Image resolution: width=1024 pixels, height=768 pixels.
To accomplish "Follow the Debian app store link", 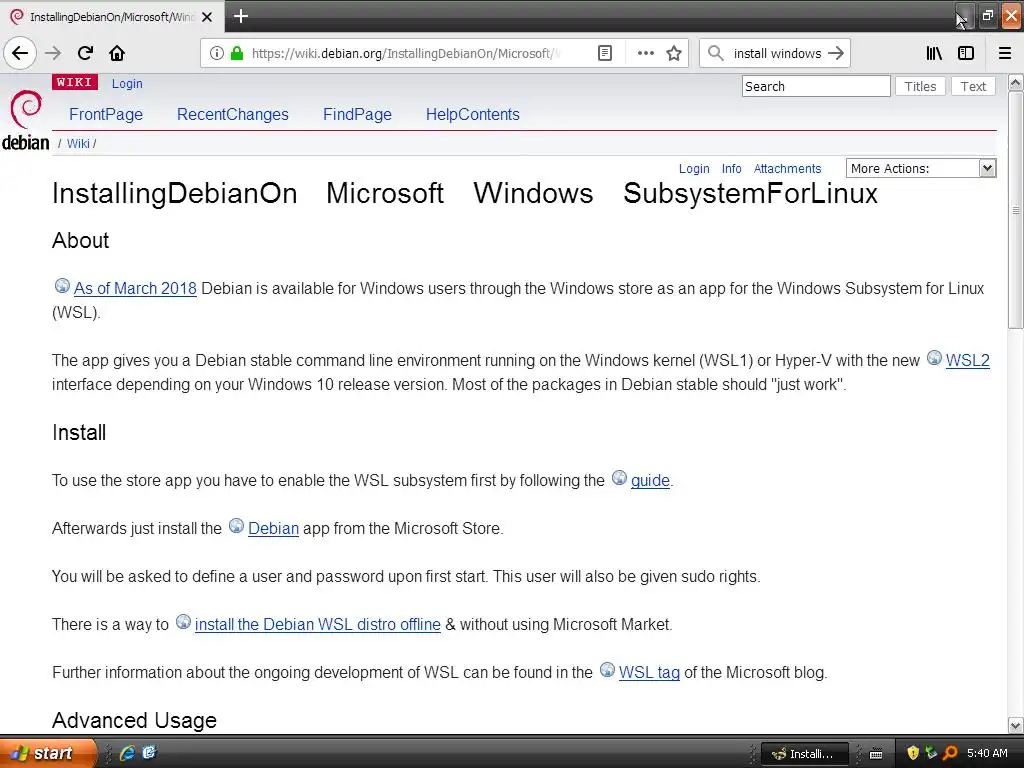I will click(x=273, y=528).
